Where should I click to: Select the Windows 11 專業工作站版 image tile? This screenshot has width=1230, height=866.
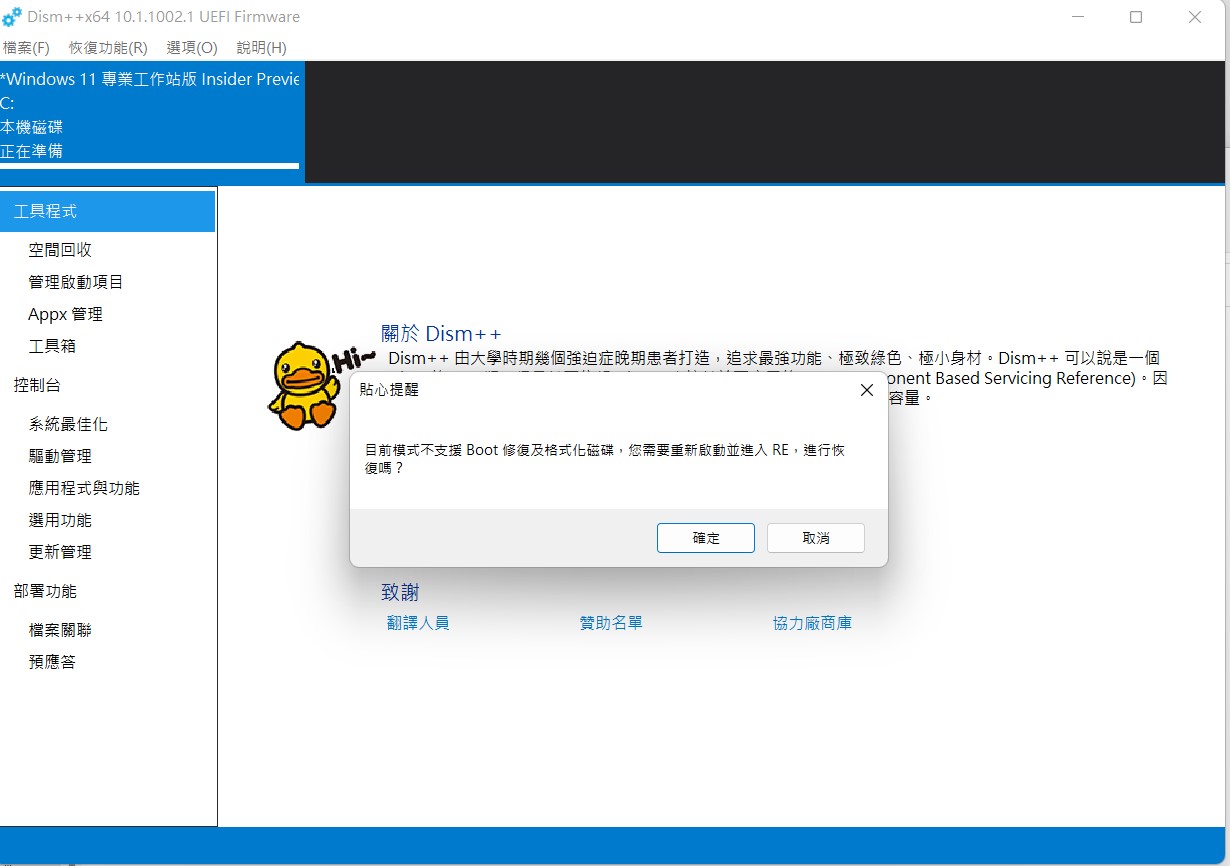[x=150, y=122]
